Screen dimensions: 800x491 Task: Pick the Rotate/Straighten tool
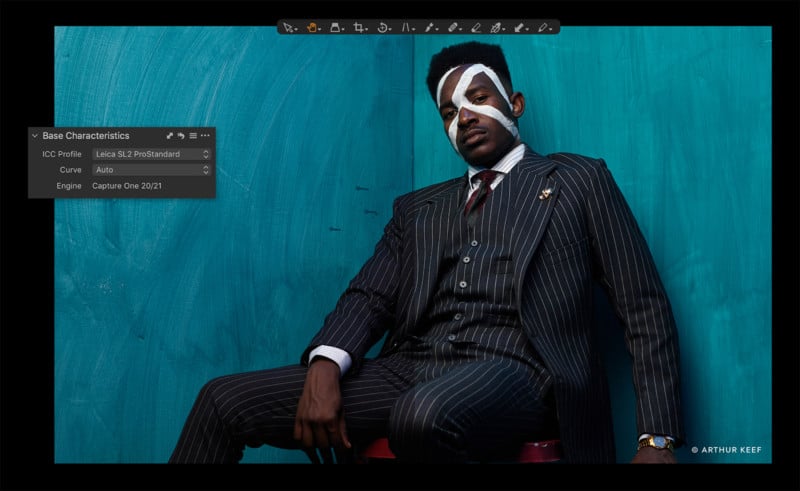[x=382, y=27]
